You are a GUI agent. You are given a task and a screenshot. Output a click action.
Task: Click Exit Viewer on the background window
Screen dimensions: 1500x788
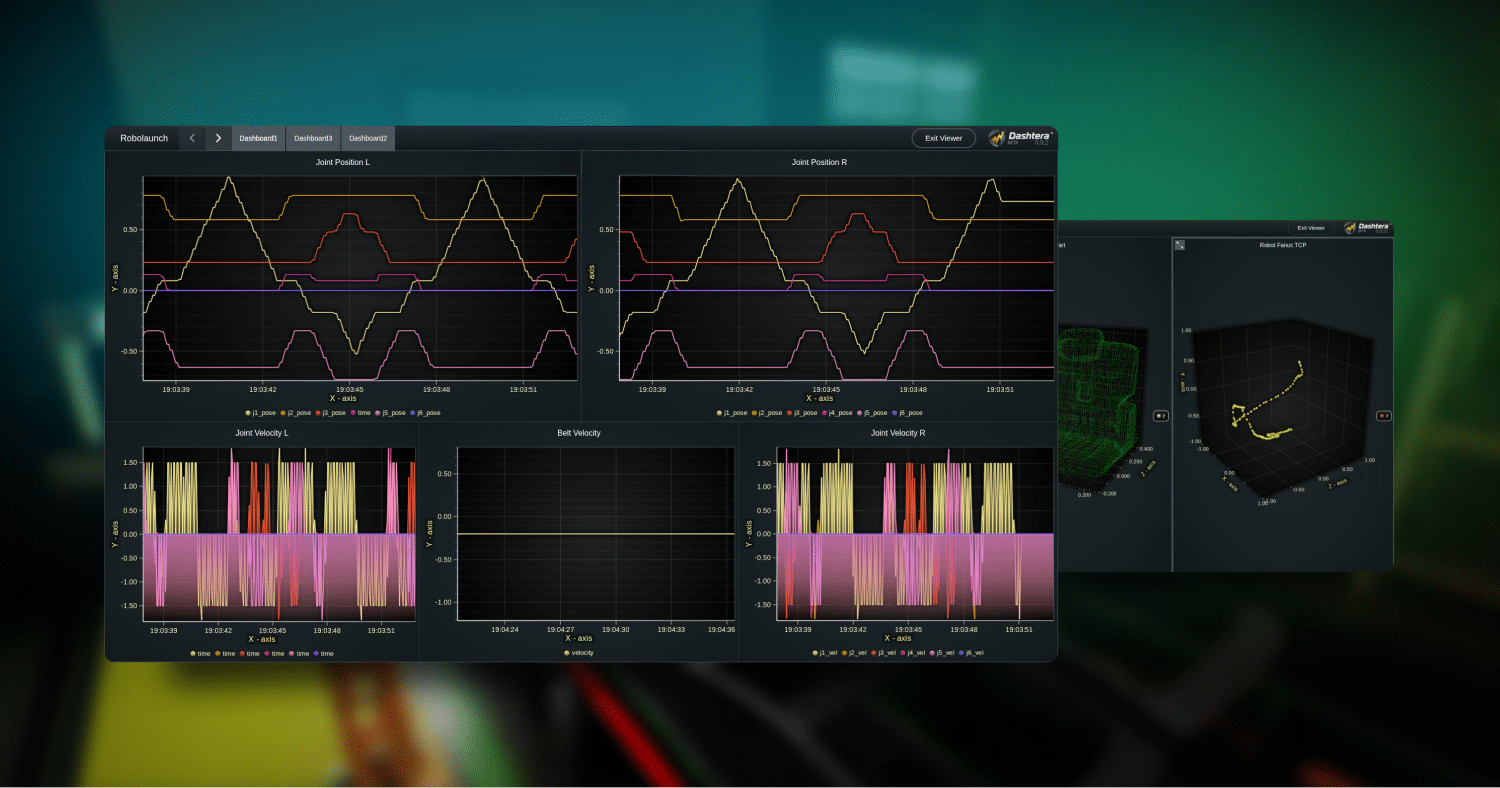[1310, 227]
